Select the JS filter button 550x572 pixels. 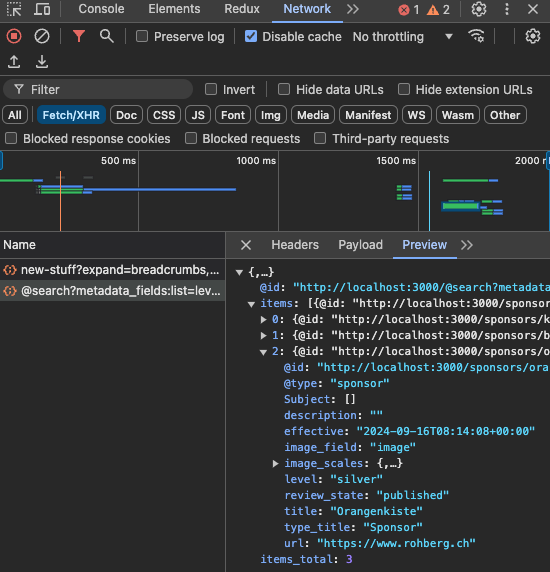[198, 115]
